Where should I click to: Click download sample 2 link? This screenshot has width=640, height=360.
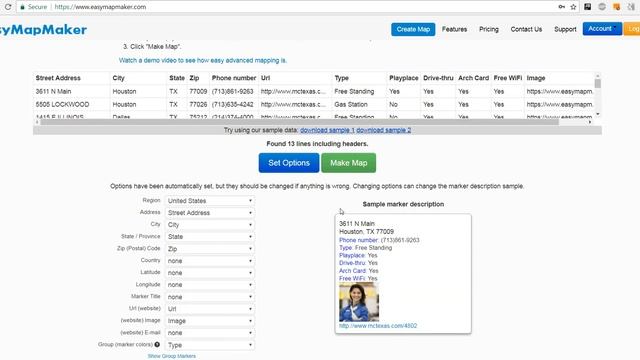[384, 130]
